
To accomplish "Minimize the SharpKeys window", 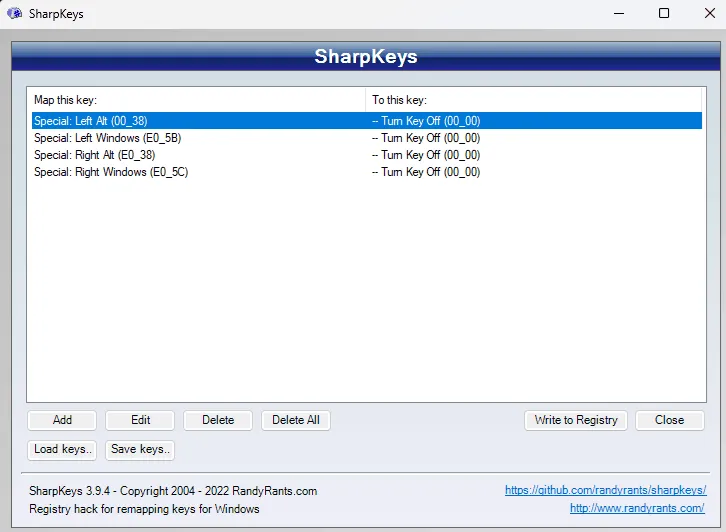I will [619, 13].
